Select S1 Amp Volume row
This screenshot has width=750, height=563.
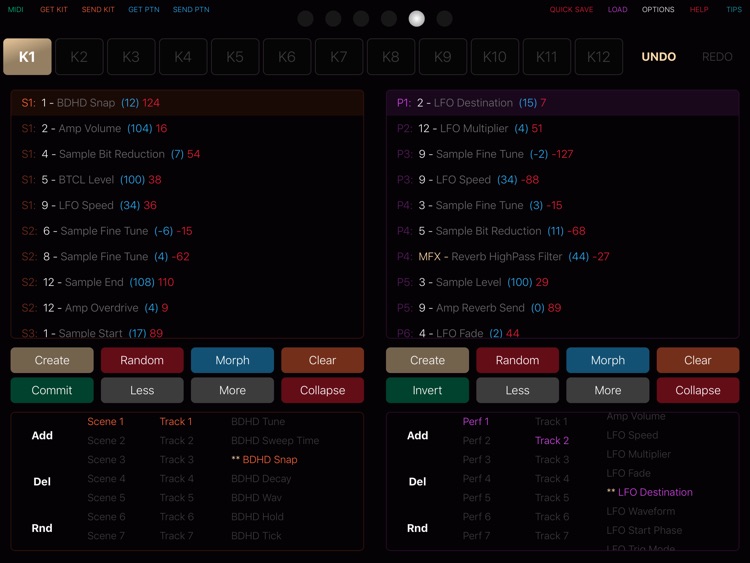(x=187, y=128)
